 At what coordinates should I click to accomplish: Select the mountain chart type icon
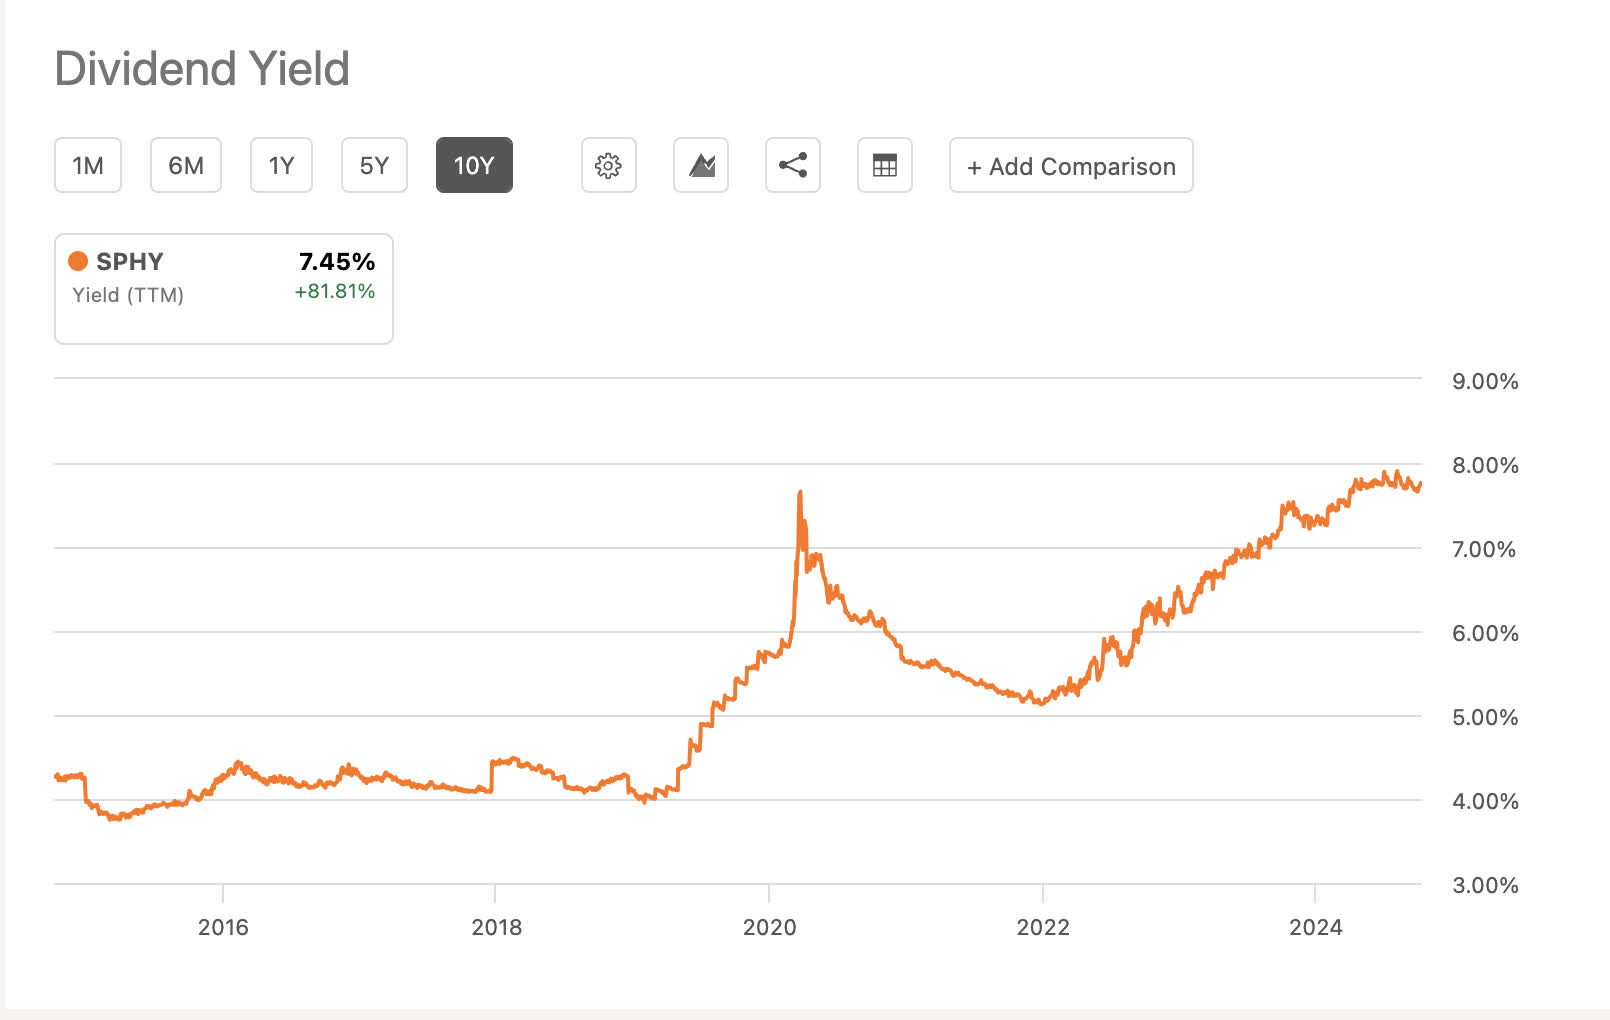click(x=700, y=165)
